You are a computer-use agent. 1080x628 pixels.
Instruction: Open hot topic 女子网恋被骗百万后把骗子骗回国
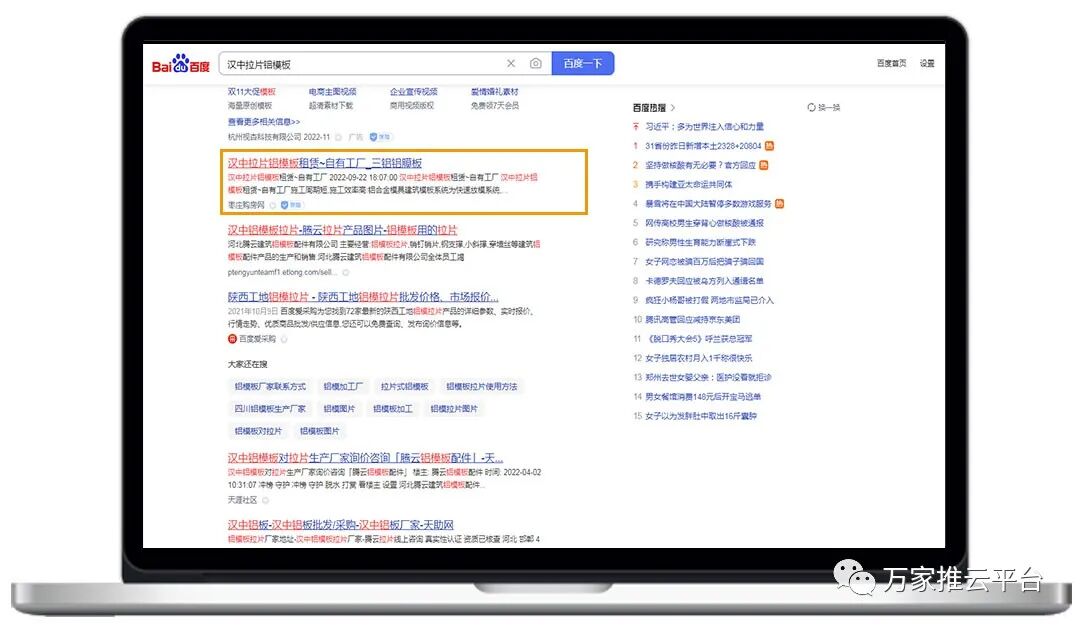click(705, 262)
